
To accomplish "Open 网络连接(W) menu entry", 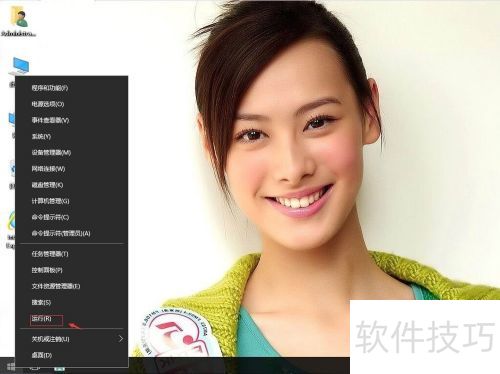I will coord(48,169).
